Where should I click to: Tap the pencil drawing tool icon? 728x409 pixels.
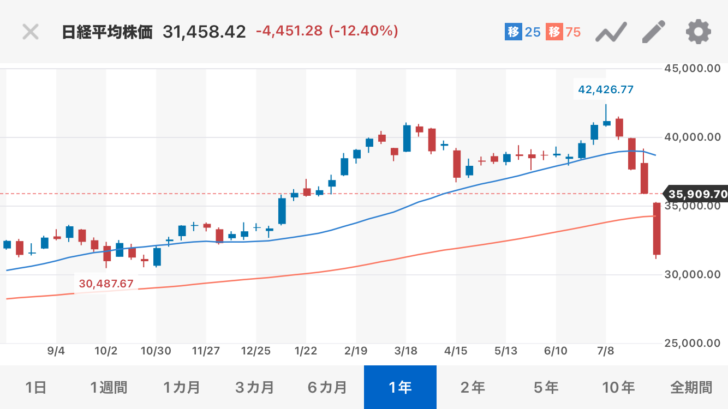click(654, 32)
